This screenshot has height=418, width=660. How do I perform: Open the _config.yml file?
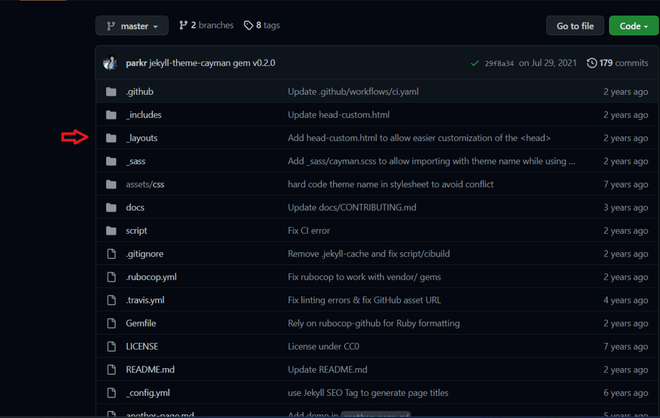(148, 392)
